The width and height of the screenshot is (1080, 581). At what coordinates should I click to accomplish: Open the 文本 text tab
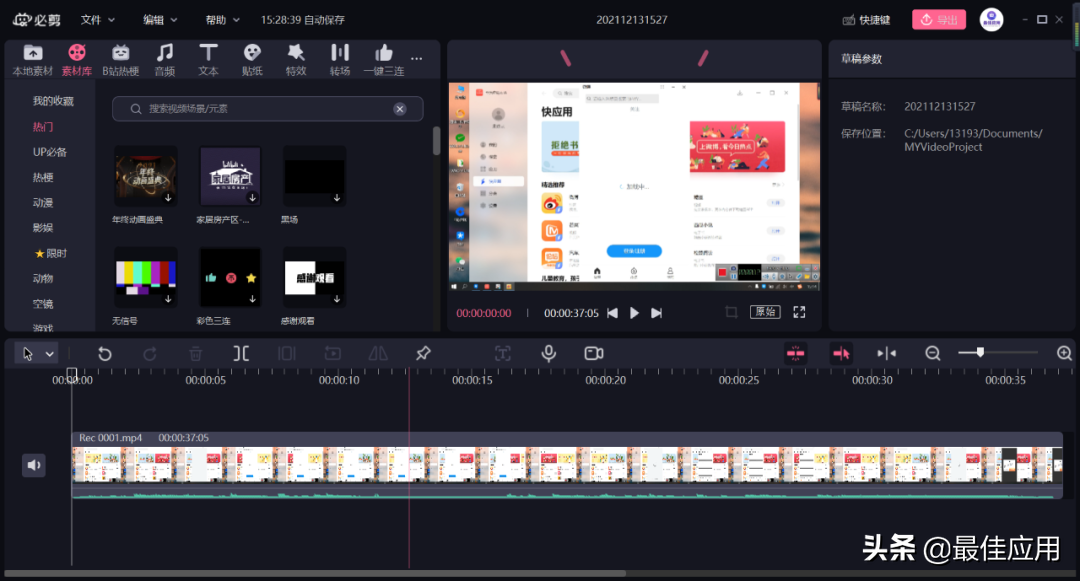click(x=208, y=60)
